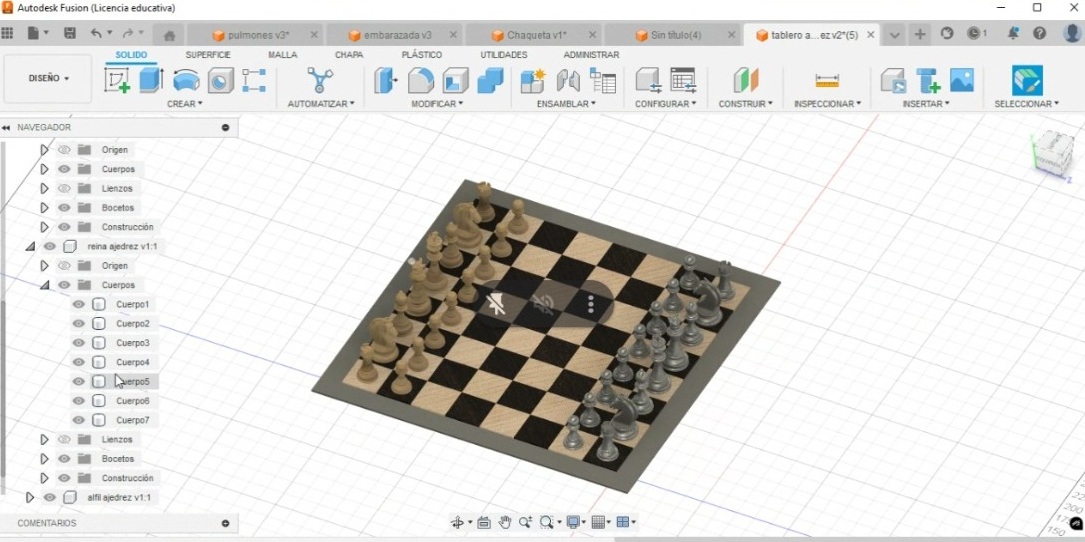Add a new design tab

tap(920, 34)
